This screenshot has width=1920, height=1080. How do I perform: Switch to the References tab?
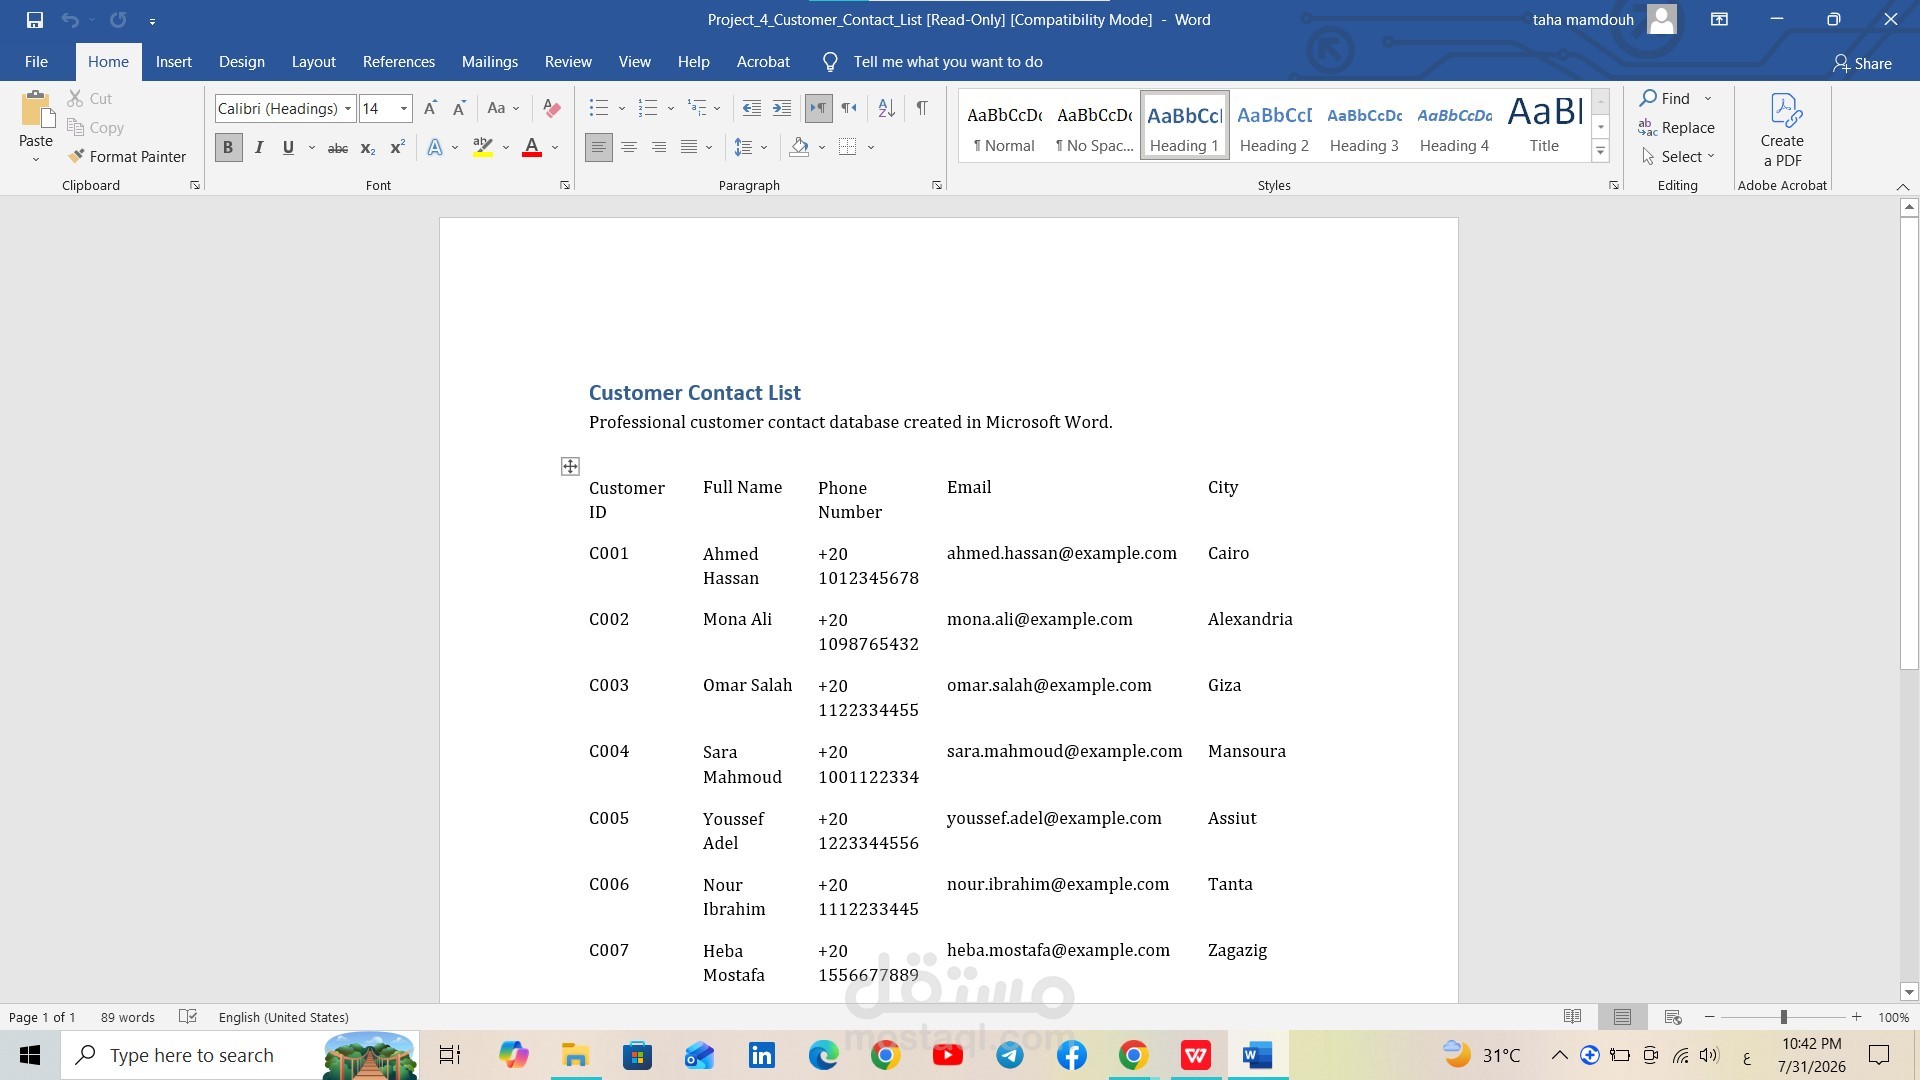(x=398, y=62)
